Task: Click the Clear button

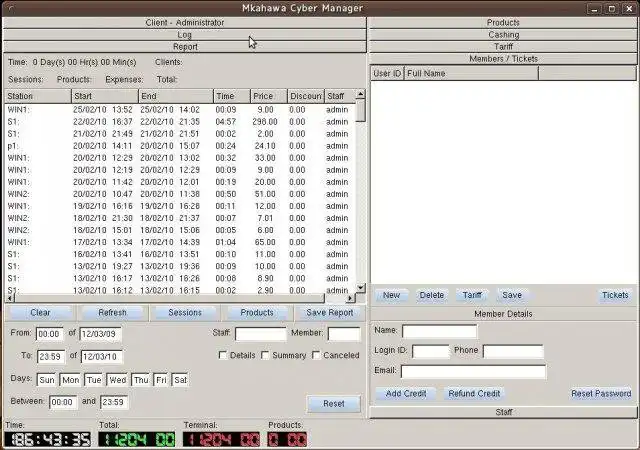Action: pos(40,313)
